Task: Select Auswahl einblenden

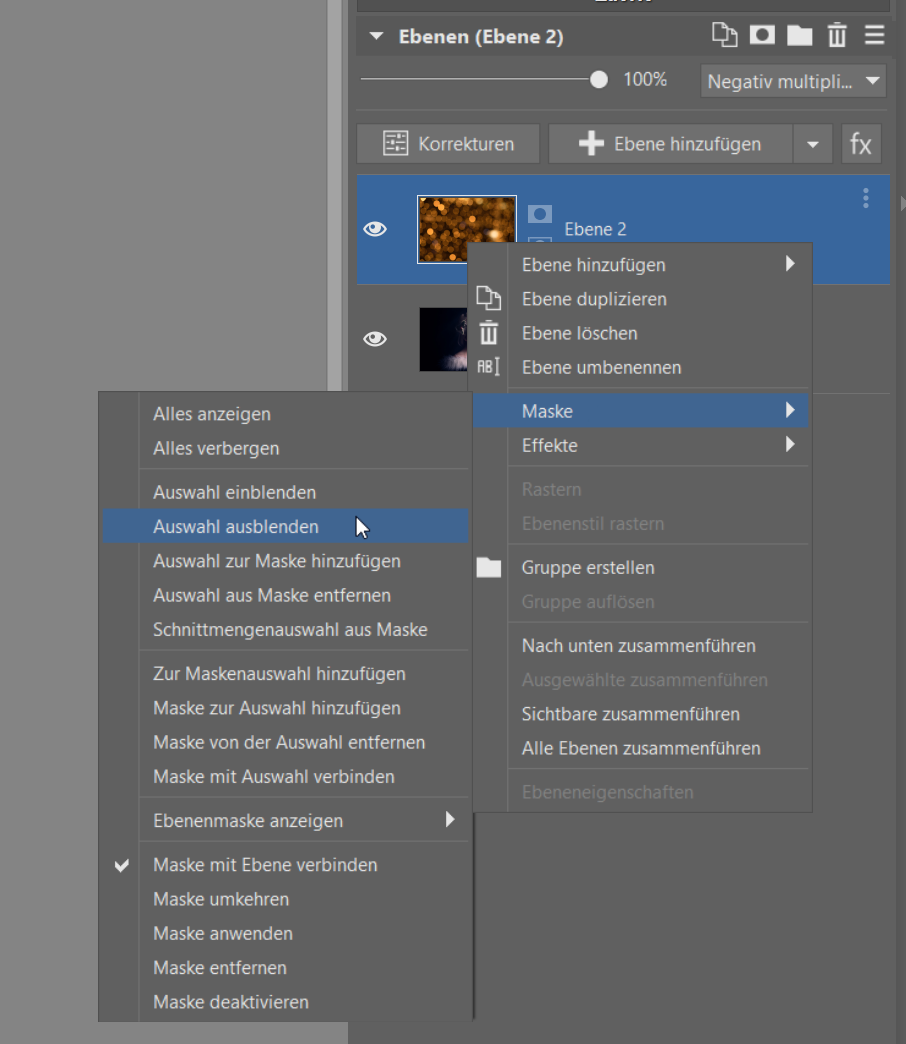Action: [286, 493]
